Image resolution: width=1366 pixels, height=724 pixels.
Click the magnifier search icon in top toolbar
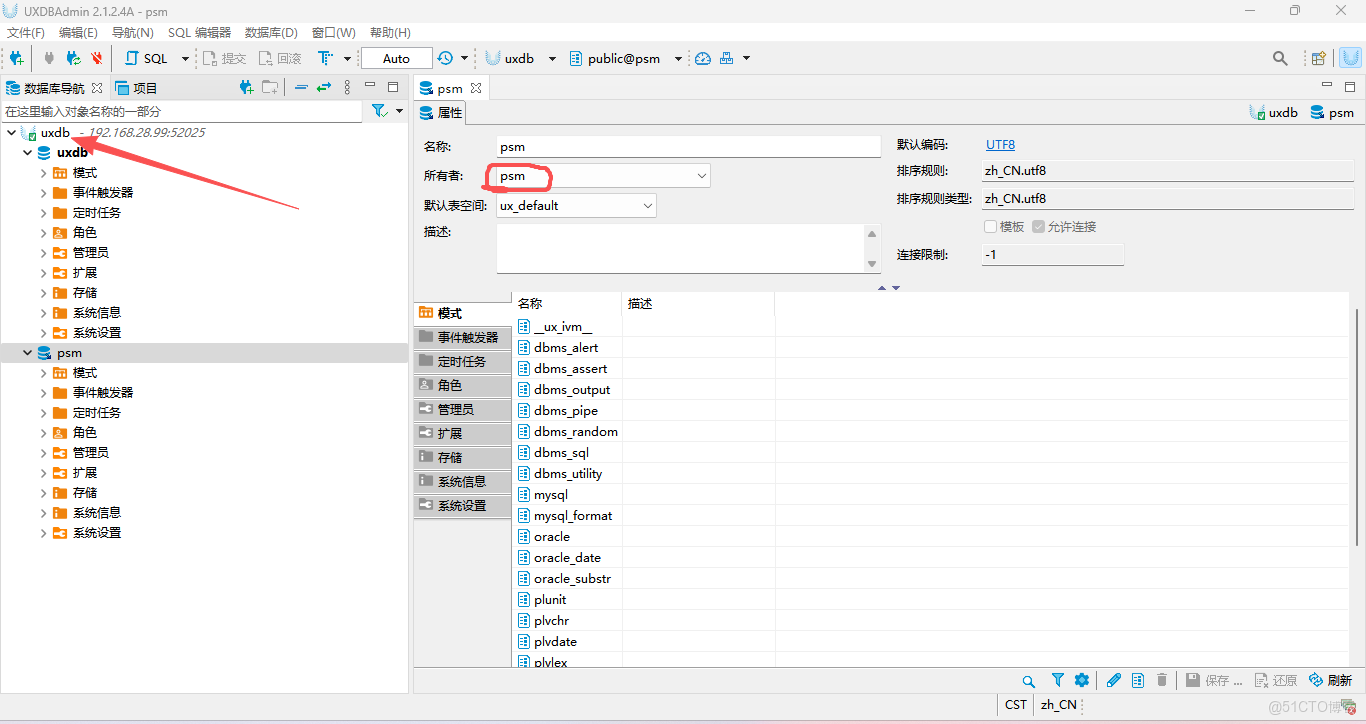click(x=1280, y=58)
